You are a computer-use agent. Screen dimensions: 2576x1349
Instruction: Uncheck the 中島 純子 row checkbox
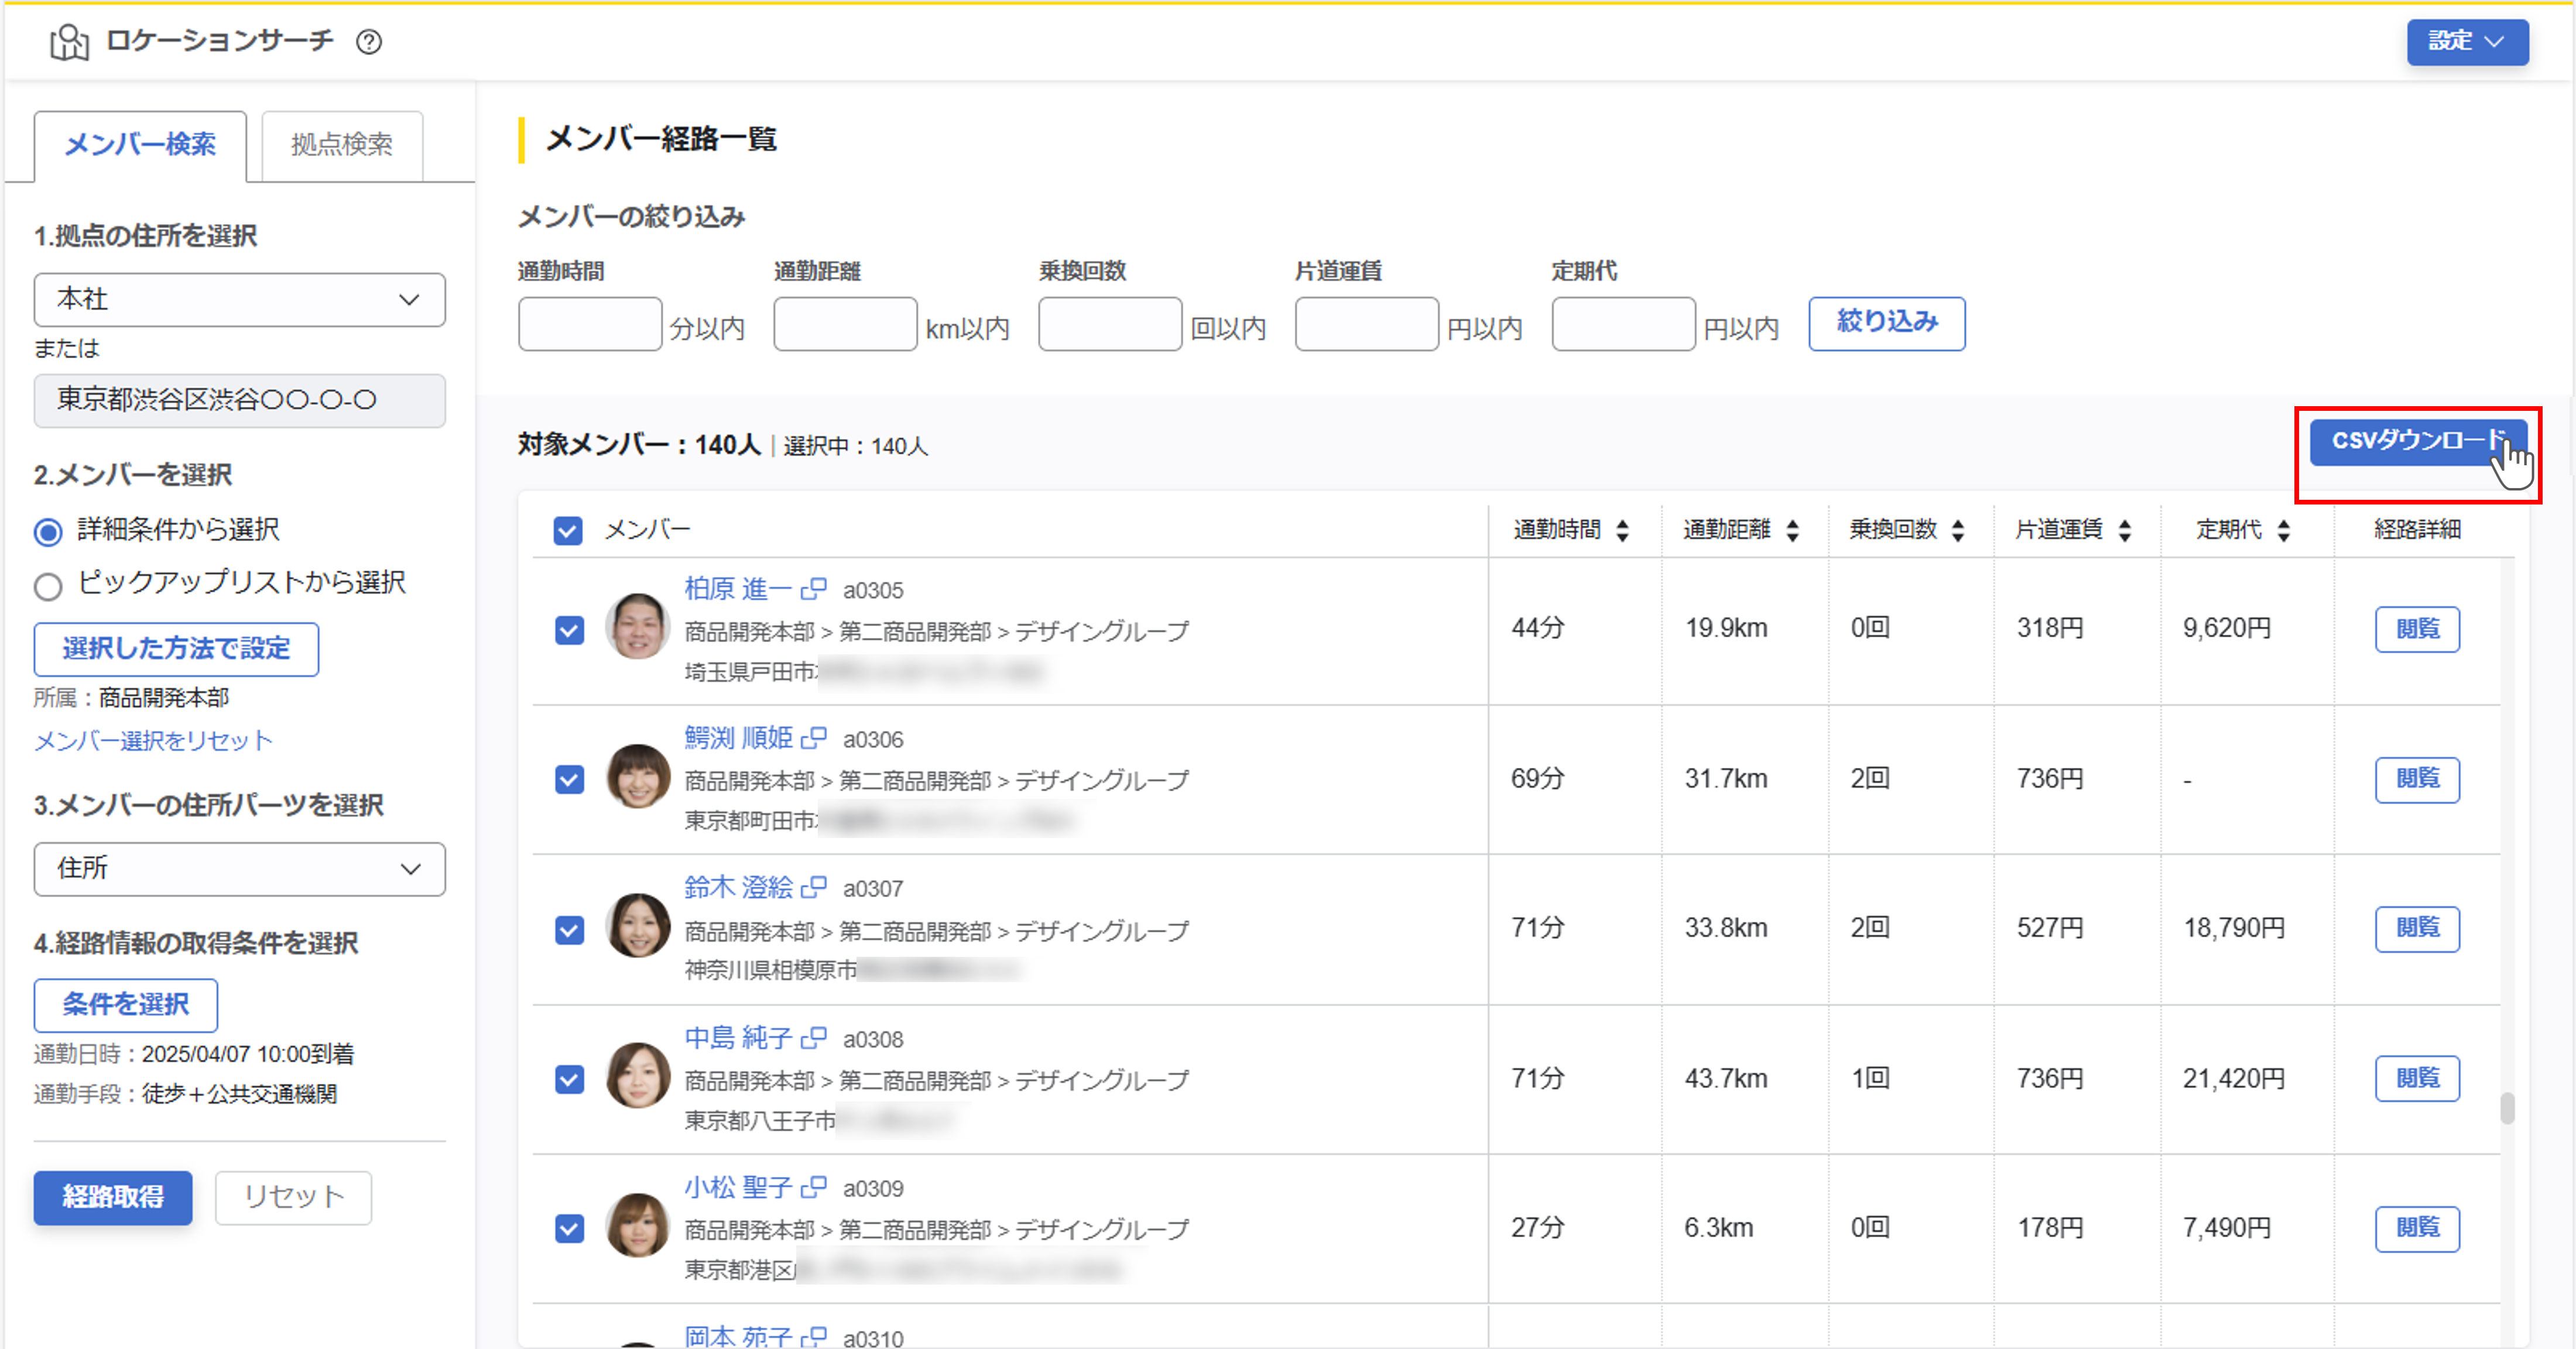[x=569, y=1079]
